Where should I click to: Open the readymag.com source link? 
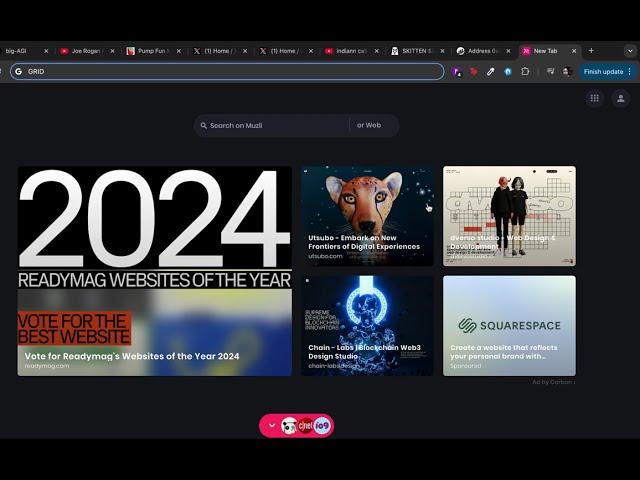47,366
